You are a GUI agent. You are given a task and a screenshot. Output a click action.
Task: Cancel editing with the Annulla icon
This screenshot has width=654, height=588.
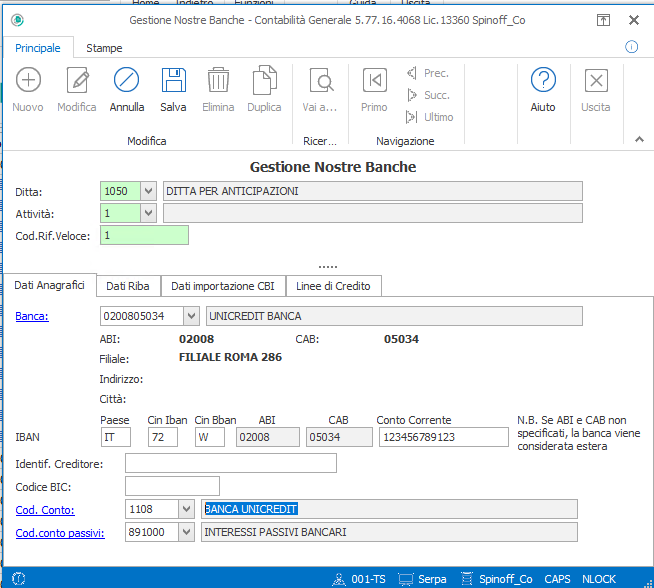[x=126, y=80]
